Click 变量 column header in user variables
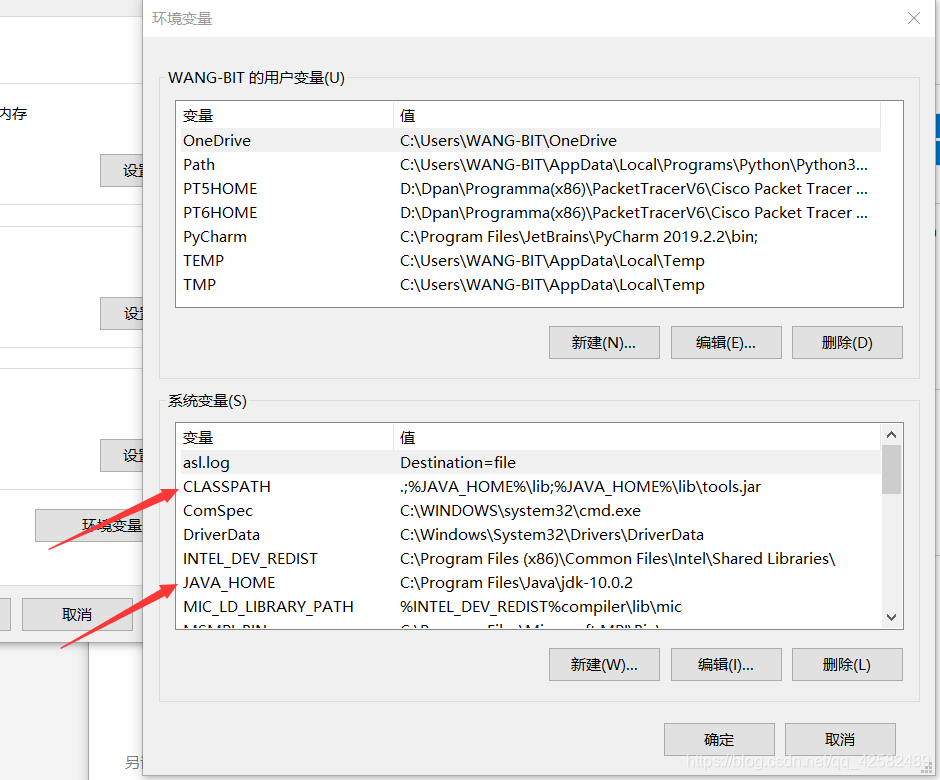Screen dimensions: 940x780 [287, 115]
